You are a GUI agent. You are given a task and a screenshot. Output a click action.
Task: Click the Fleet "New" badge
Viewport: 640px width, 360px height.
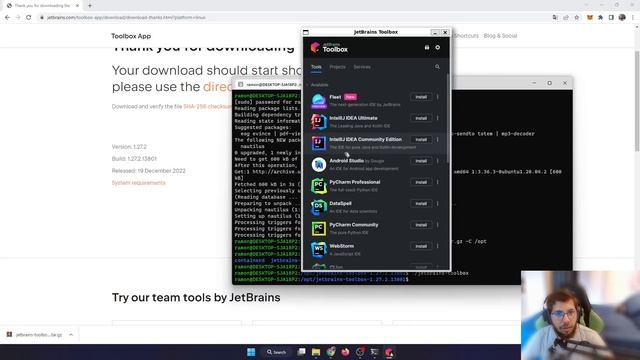(350, 97)
